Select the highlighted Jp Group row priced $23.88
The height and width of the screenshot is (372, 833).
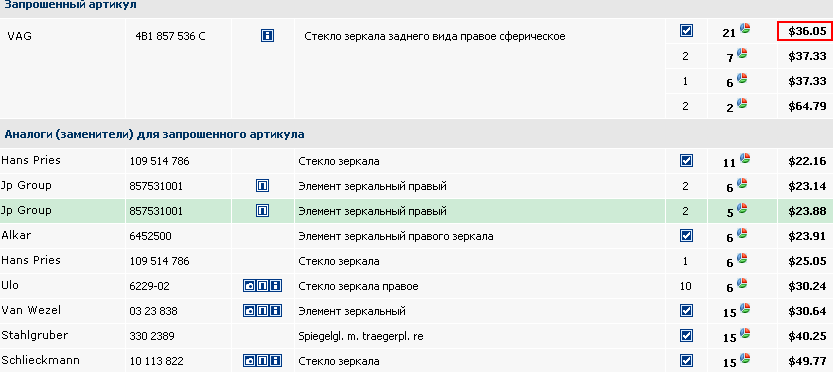tap(416, 211)
